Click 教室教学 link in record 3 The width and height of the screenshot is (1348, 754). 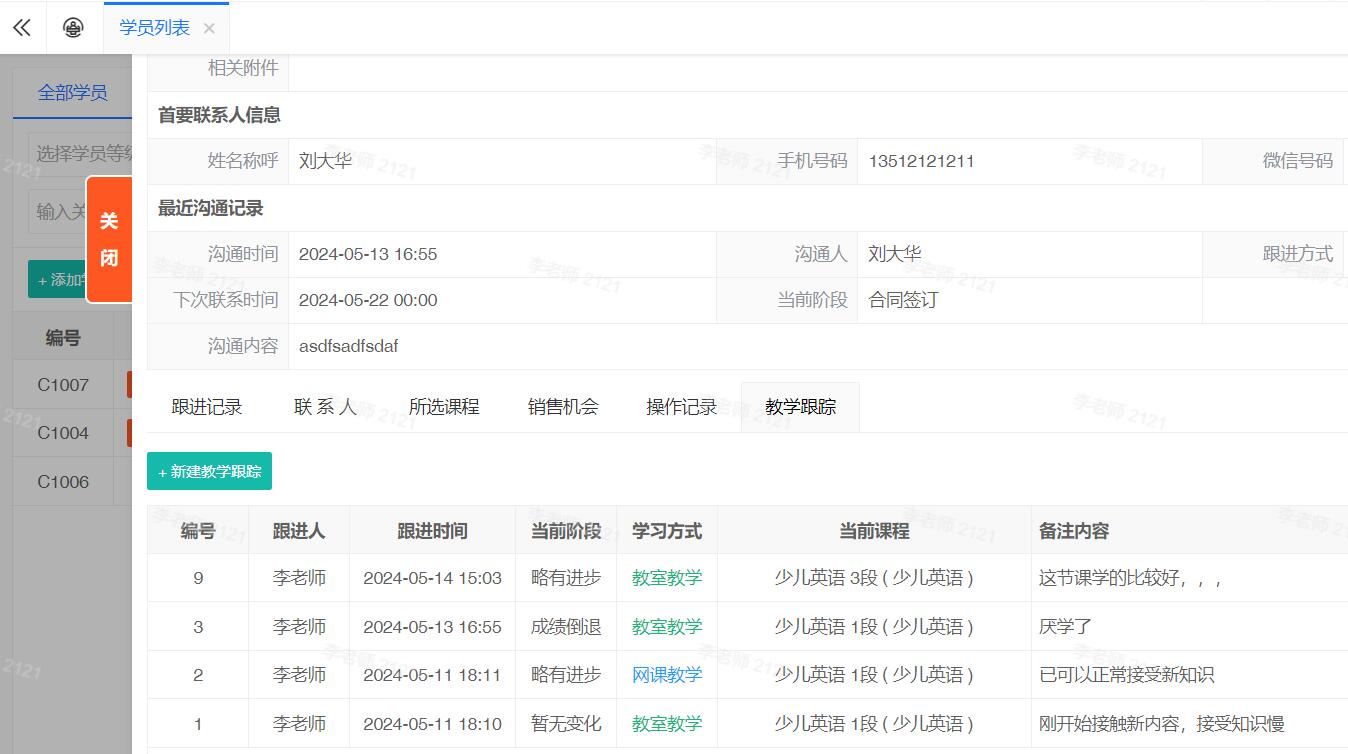click(x=667, y=627)
